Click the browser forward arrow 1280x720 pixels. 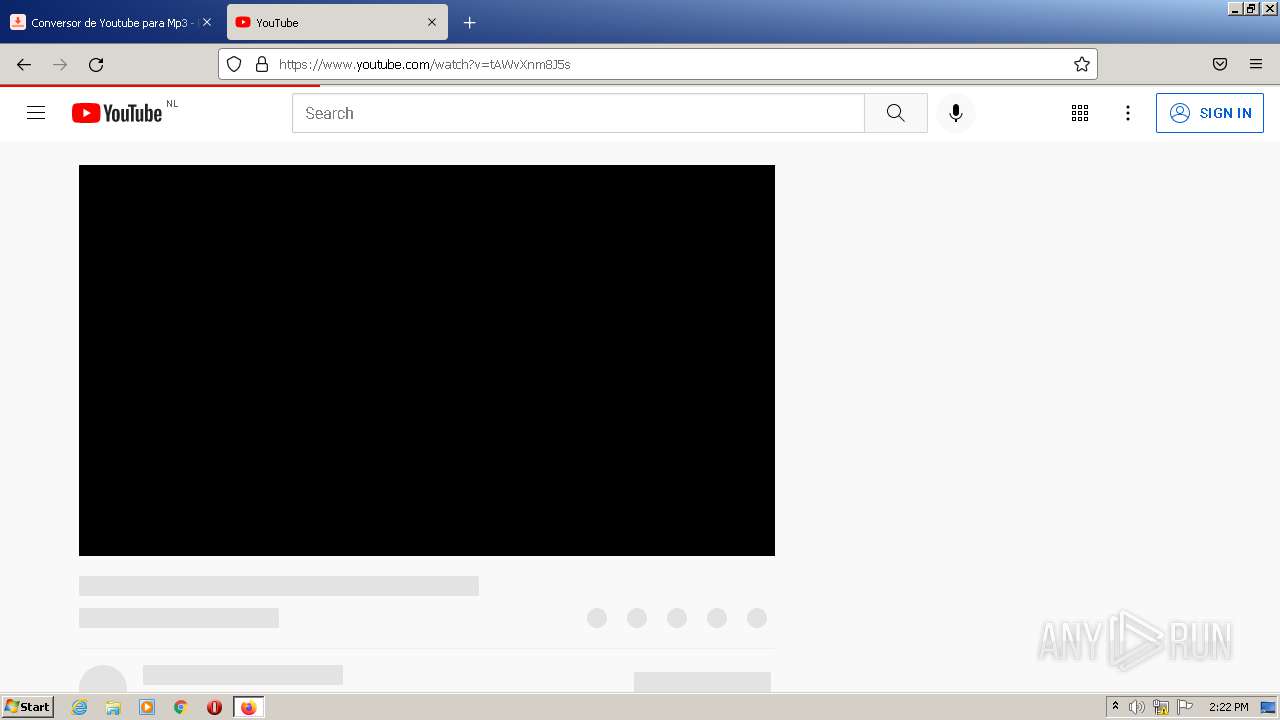(x=60, y=64)
